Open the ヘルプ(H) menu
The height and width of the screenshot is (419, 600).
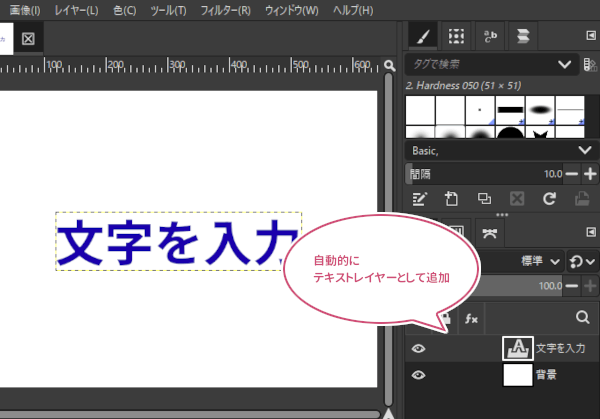353,10
